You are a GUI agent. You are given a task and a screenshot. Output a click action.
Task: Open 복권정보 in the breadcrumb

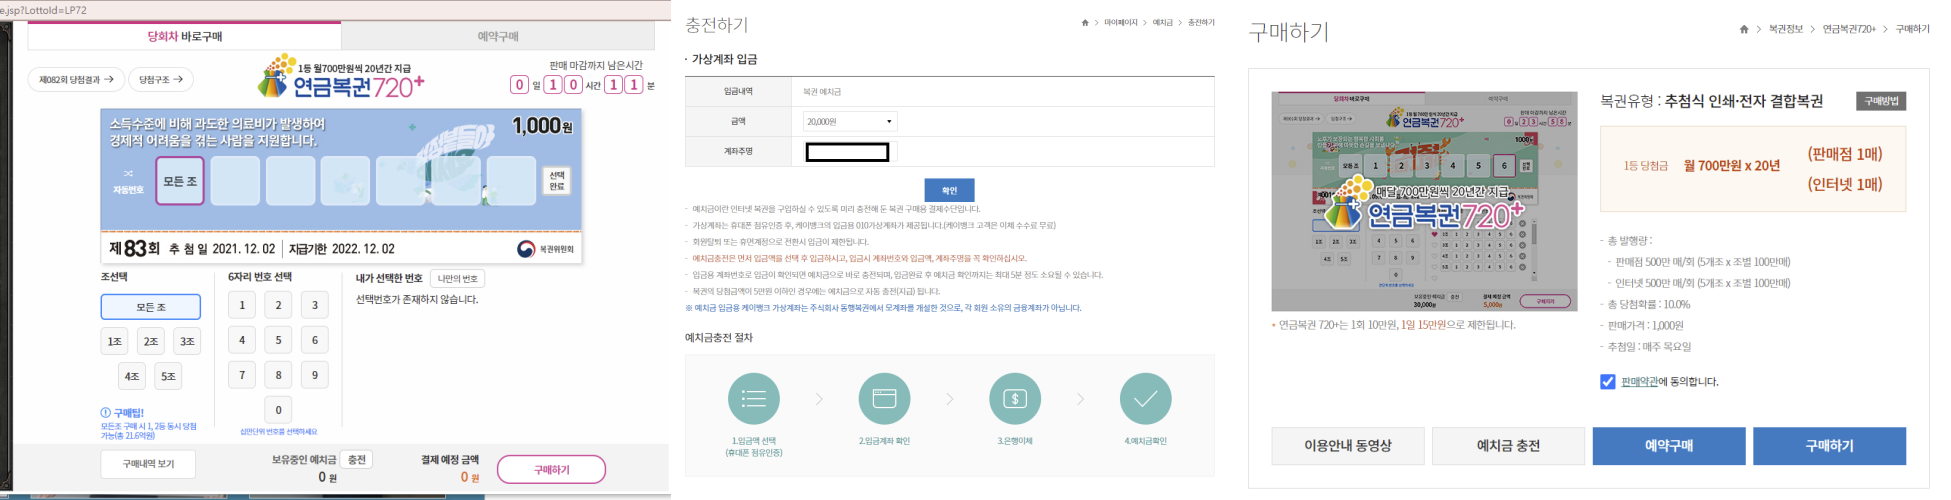point(1786,29)
